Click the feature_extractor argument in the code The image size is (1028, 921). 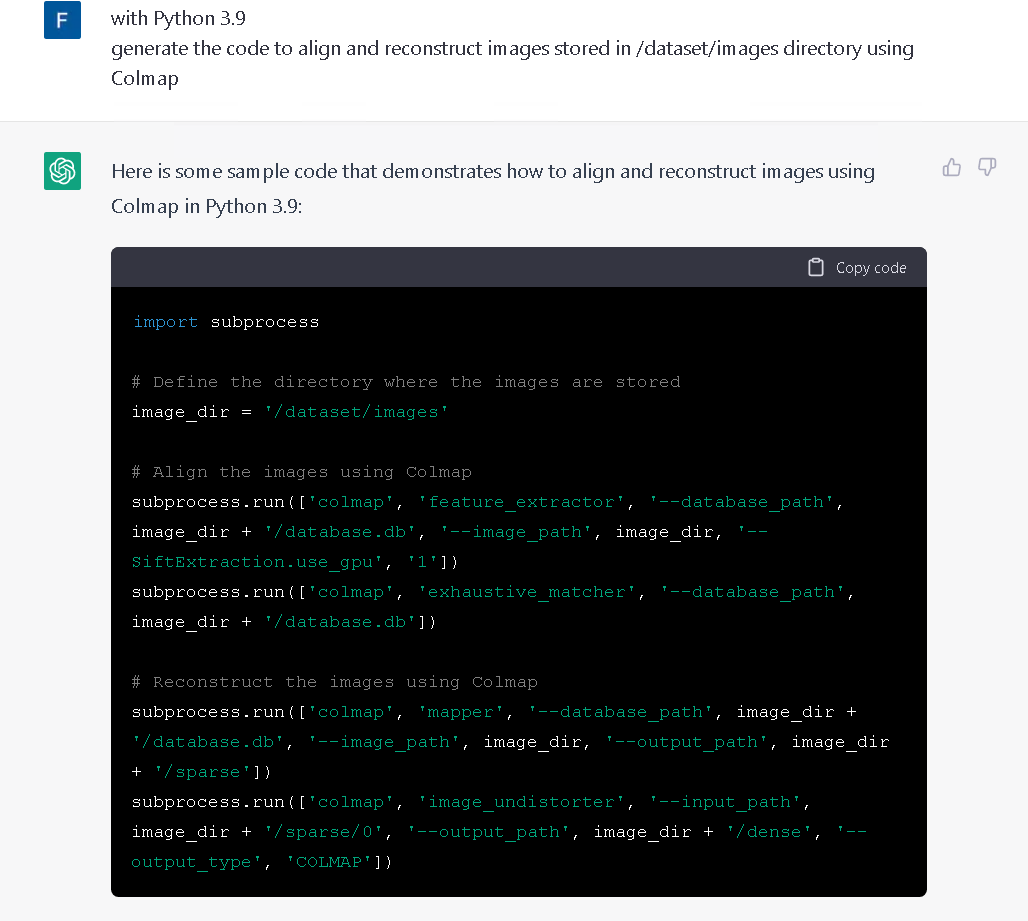(x=521, y=501)
